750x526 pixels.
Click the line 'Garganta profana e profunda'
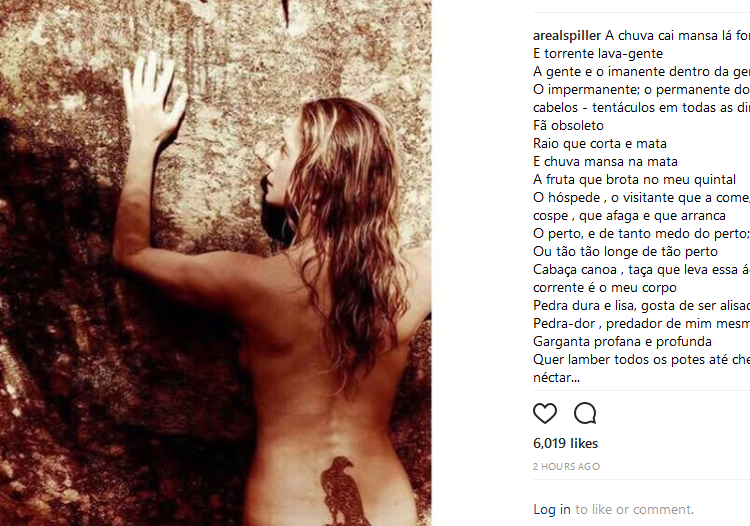pyautogui.click(x=622, y=341)
